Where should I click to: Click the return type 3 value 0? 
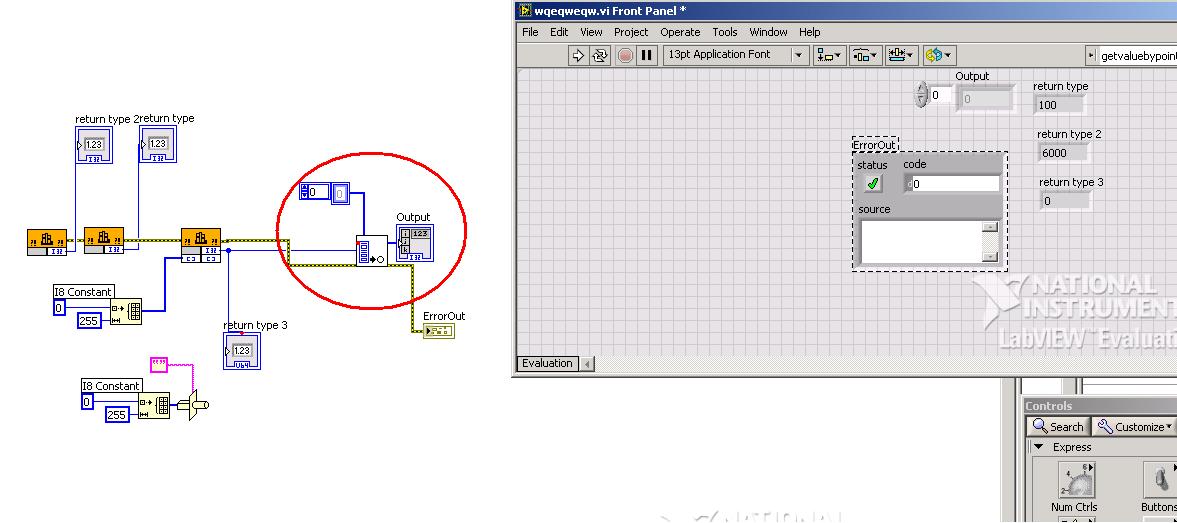click(x=1064, y=201)
